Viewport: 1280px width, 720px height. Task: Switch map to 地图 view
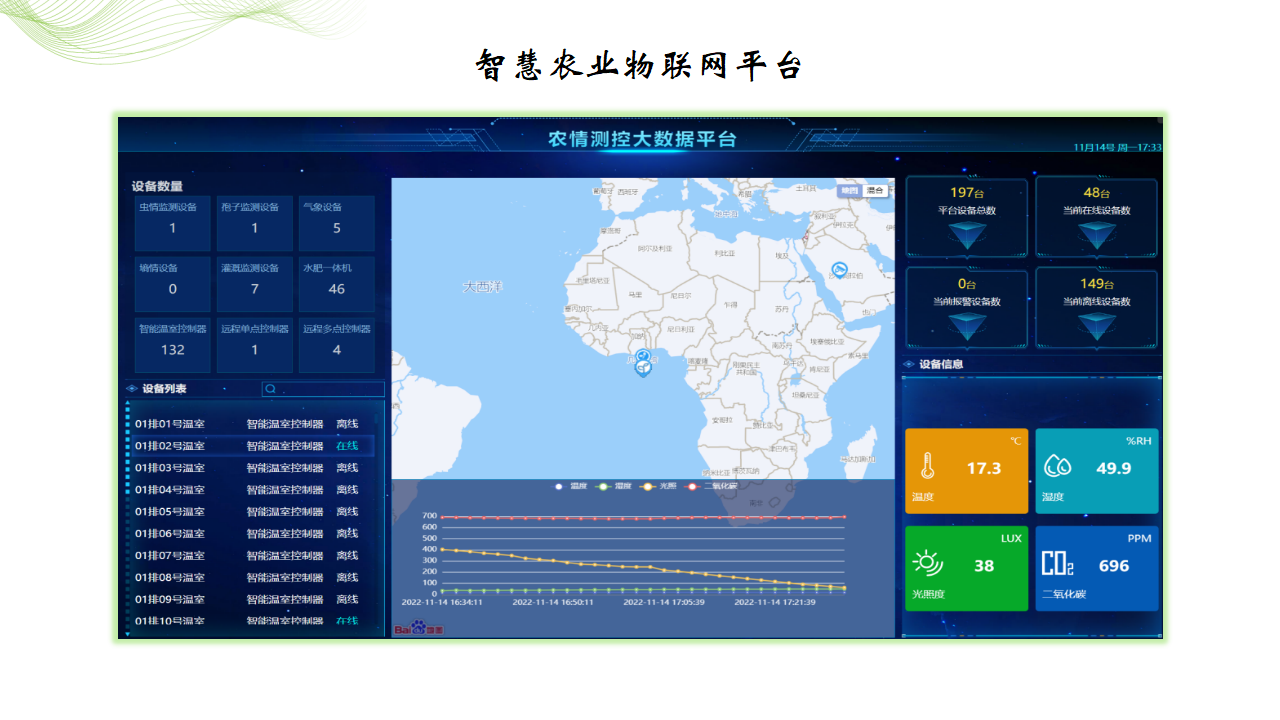849,190
